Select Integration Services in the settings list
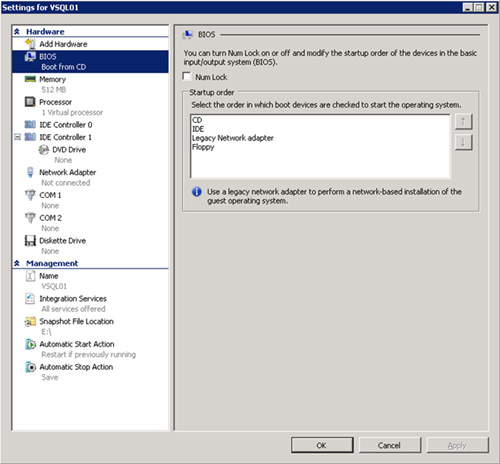The image size is (500, 464). click(73, 299)
